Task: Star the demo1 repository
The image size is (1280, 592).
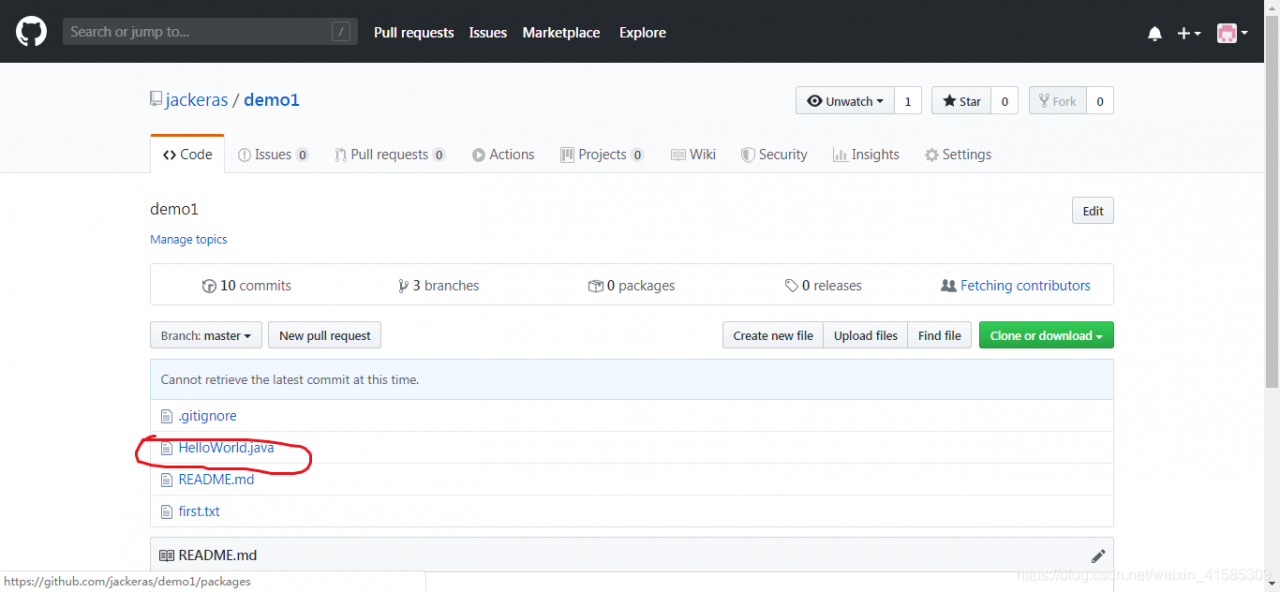Action: point(961,101)
